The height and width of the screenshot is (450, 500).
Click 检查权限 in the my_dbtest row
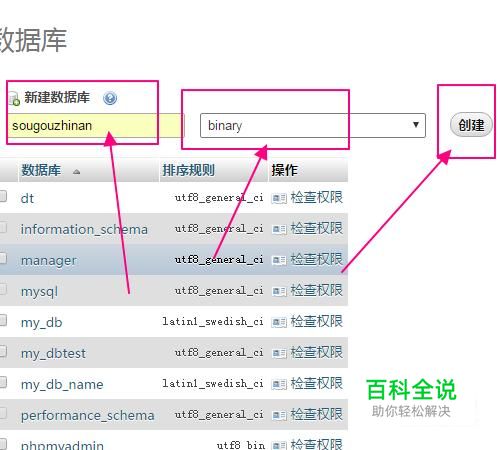316,352
